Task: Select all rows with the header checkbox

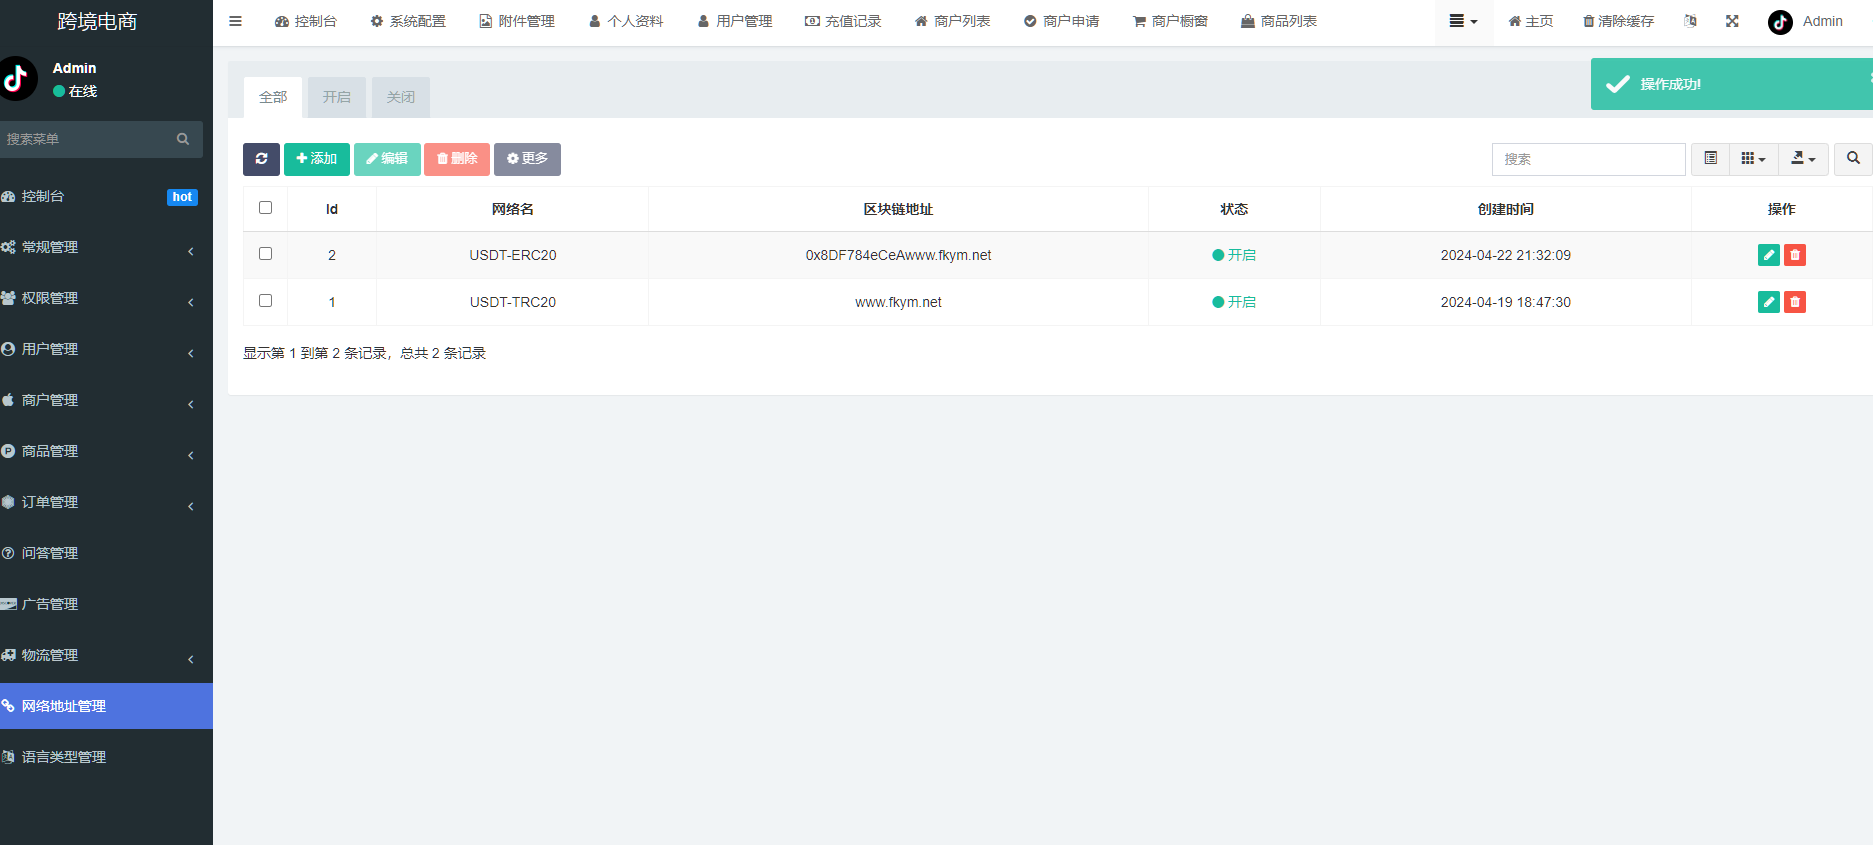Action: tap(265, 208)
